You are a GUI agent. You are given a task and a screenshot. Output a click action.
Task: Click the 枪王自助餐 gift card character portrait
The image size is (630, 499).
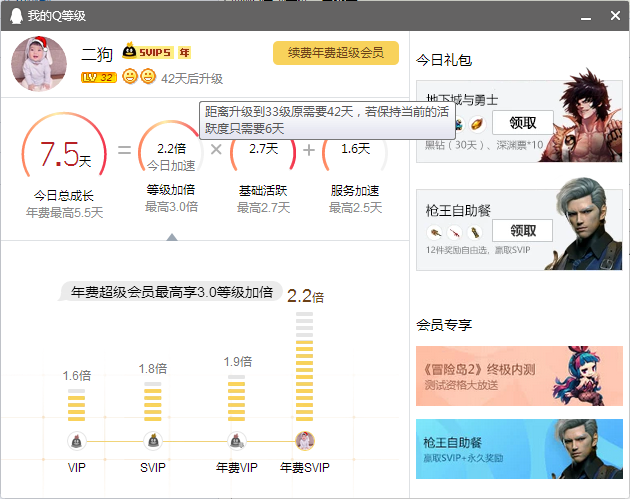point(585,224)
